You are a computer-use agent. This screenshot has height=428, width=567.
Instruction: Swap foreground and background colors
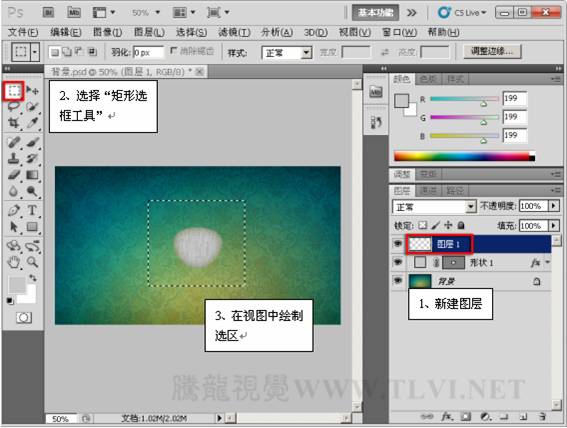pos(33,278)
